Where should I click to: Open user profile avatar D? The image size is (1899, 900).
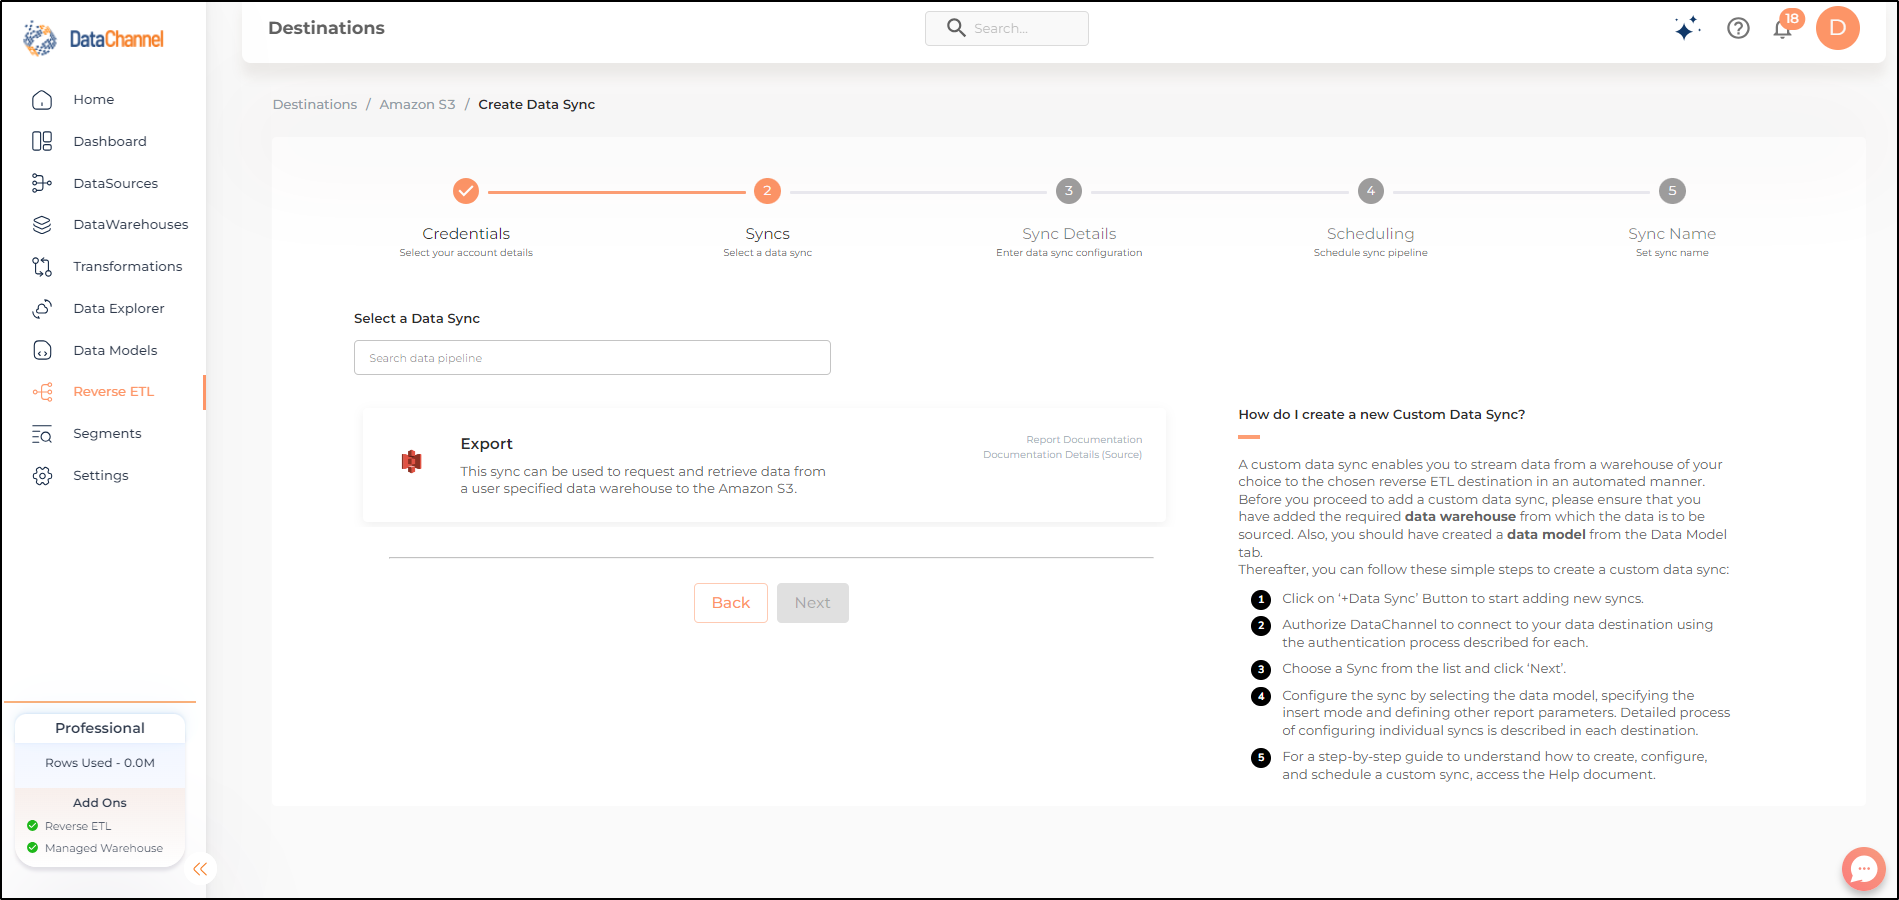(x=1838, y=28)
